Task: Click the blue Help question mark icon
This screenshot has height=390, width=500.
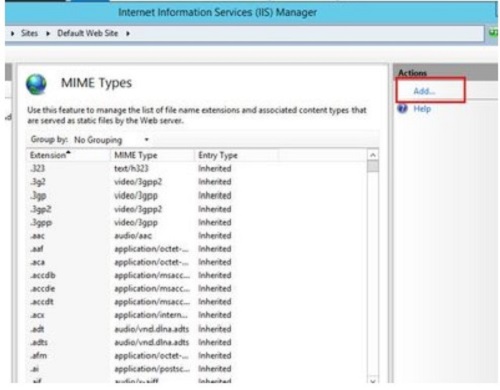Action: [x=402, y=109]
